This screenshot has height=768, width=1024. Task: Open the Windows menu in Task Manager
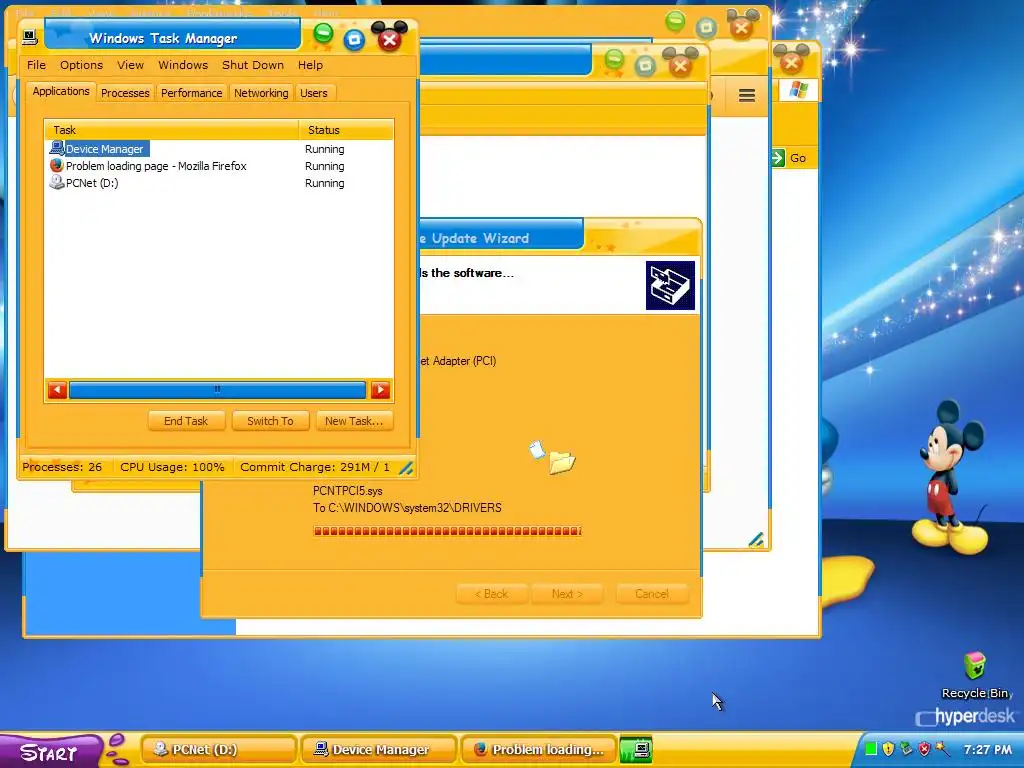point(182,65)
